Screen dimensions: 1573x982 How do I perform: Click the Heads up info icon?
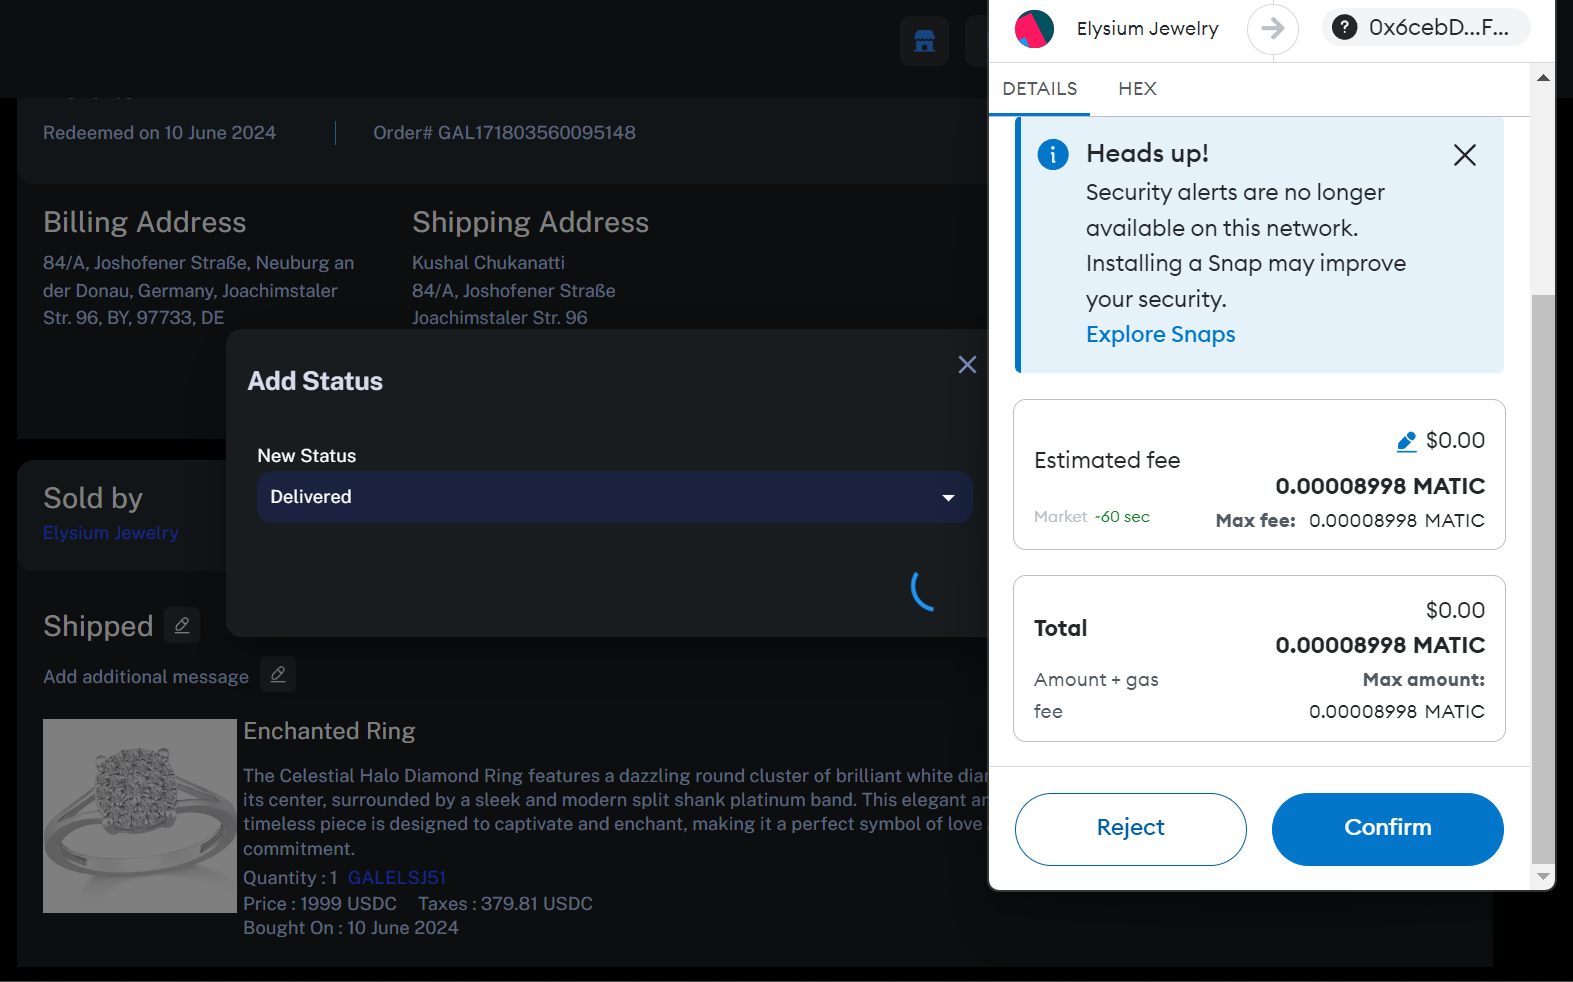tap(1053, 154)
